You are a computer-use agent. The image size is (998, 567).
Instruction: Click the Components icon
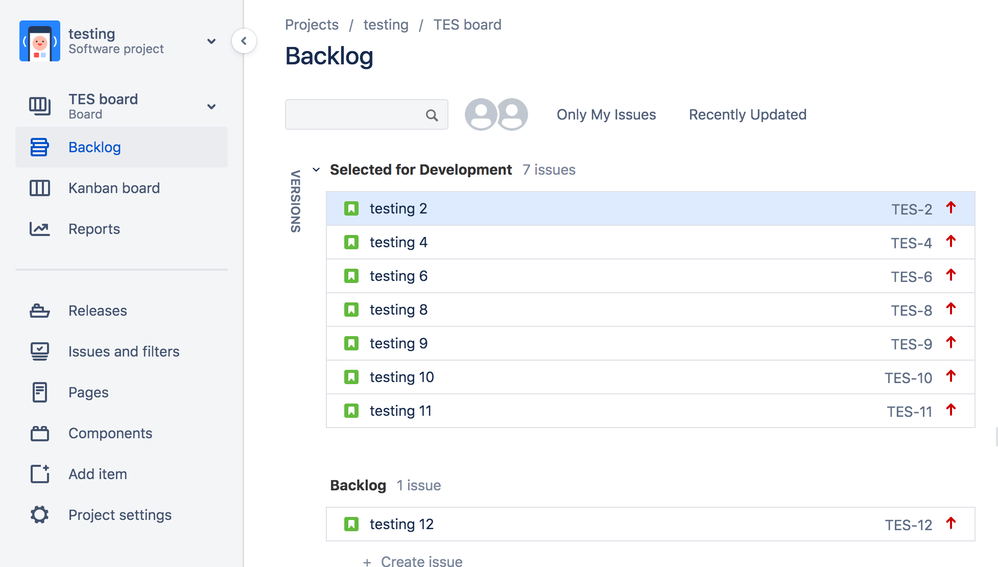click(x=39, y=433)
